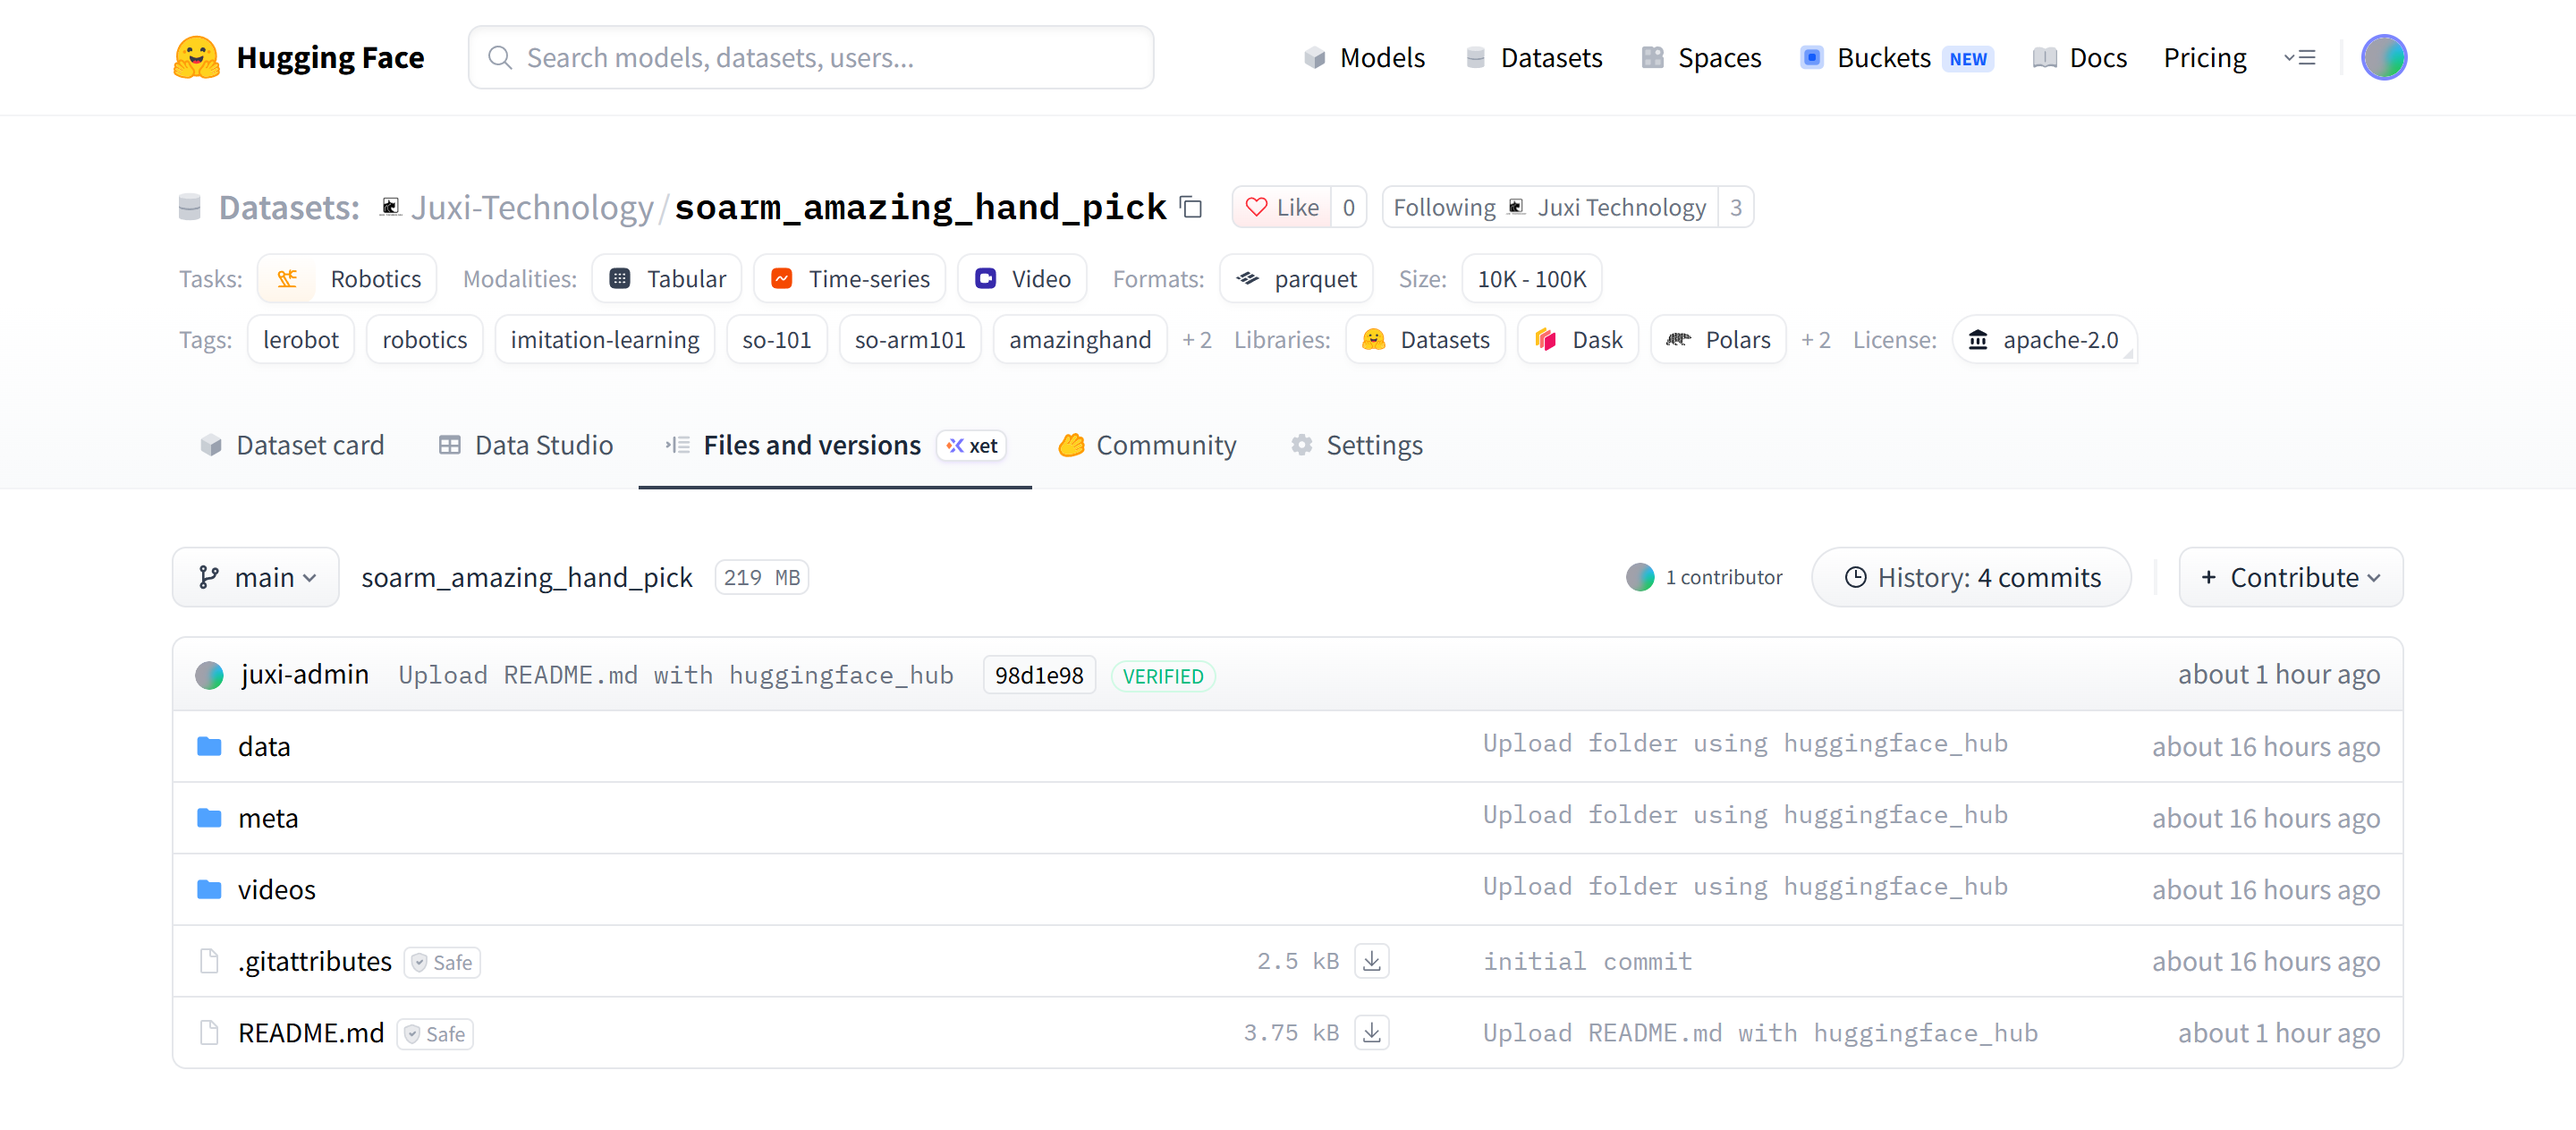Open the meta folder

pos(268,817)
